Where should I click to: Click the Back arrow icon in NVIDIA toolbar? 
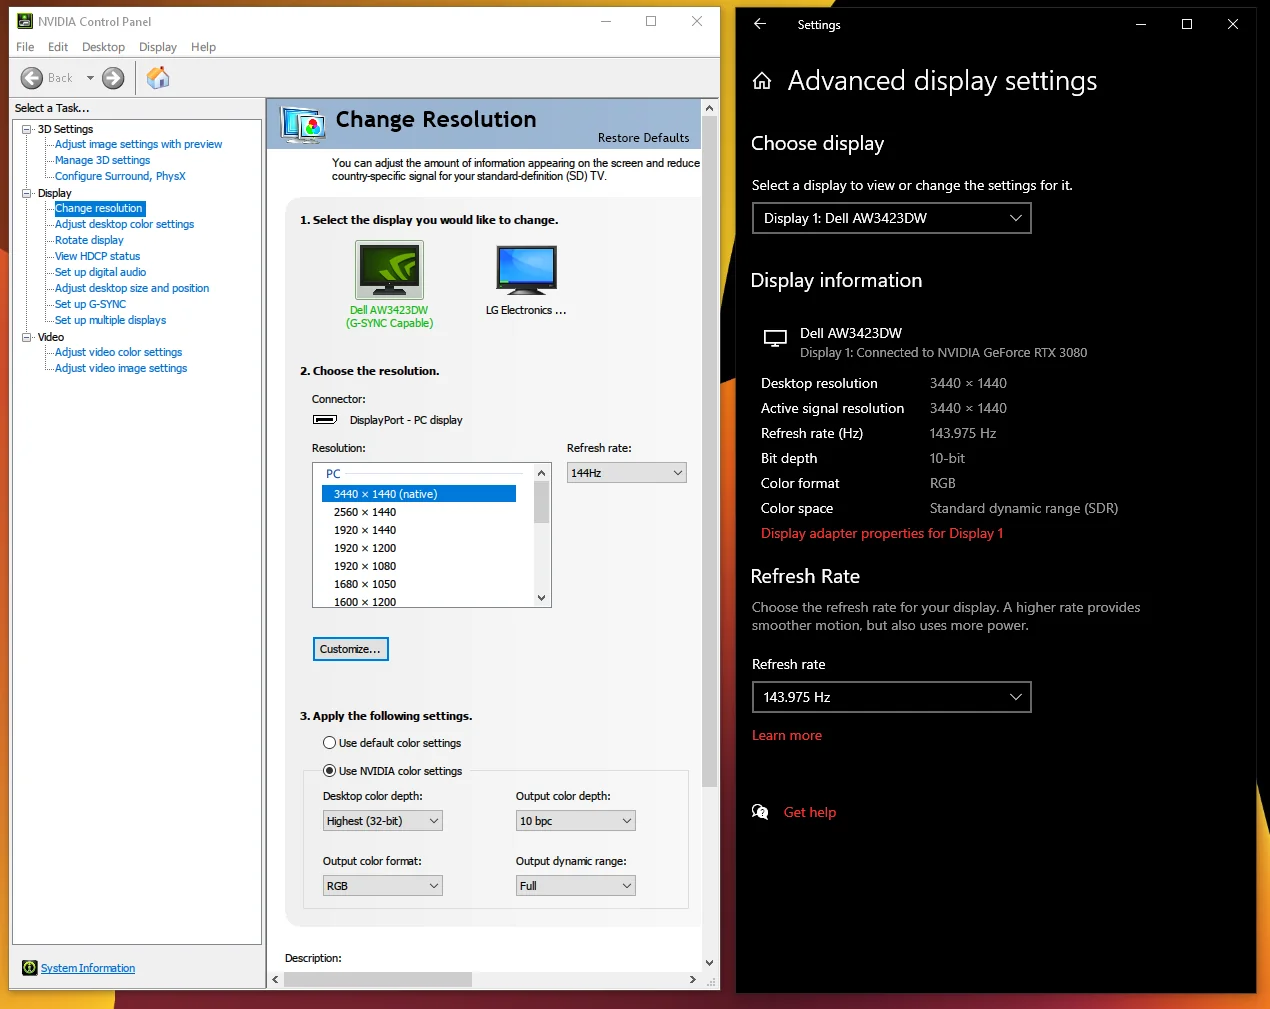coord(32,78)
